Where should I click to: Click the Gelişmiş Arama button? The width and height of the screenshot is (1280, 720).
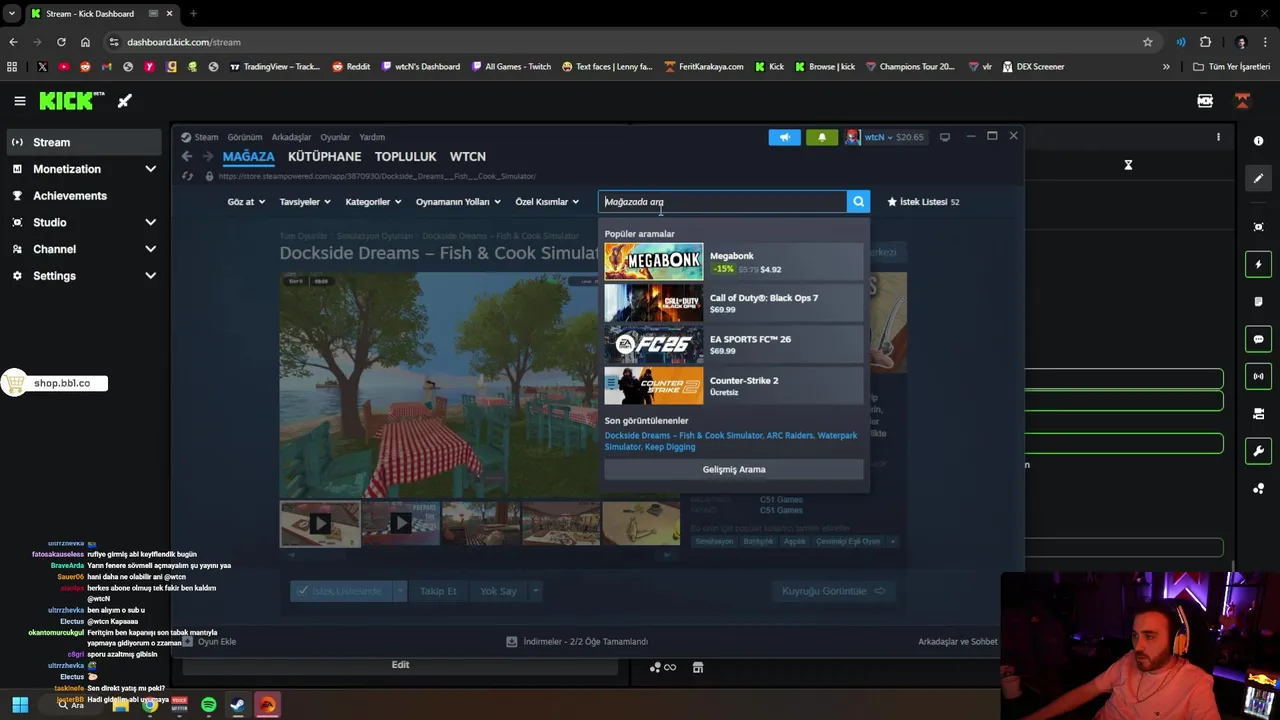pos(734,469)
